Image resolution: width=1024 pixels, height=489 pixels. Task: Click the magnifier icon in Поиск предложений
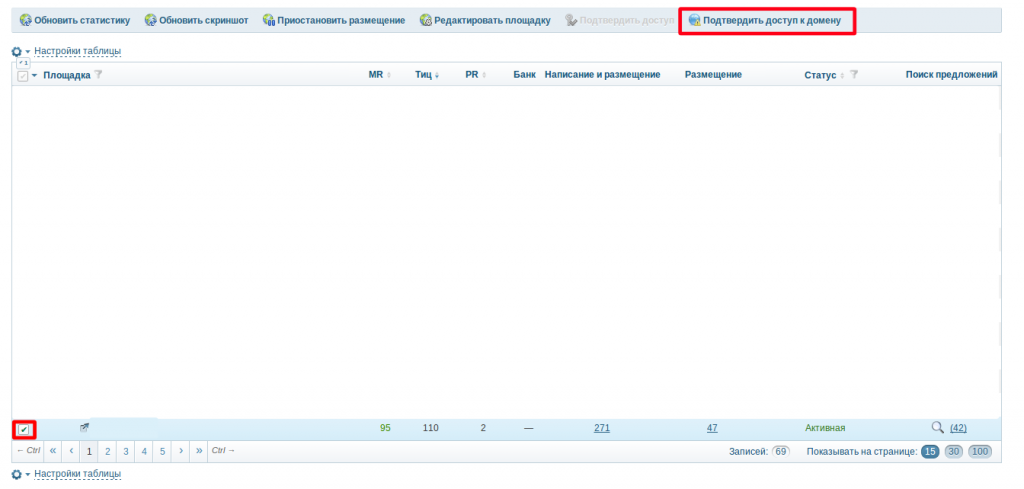tap(937, 428)
